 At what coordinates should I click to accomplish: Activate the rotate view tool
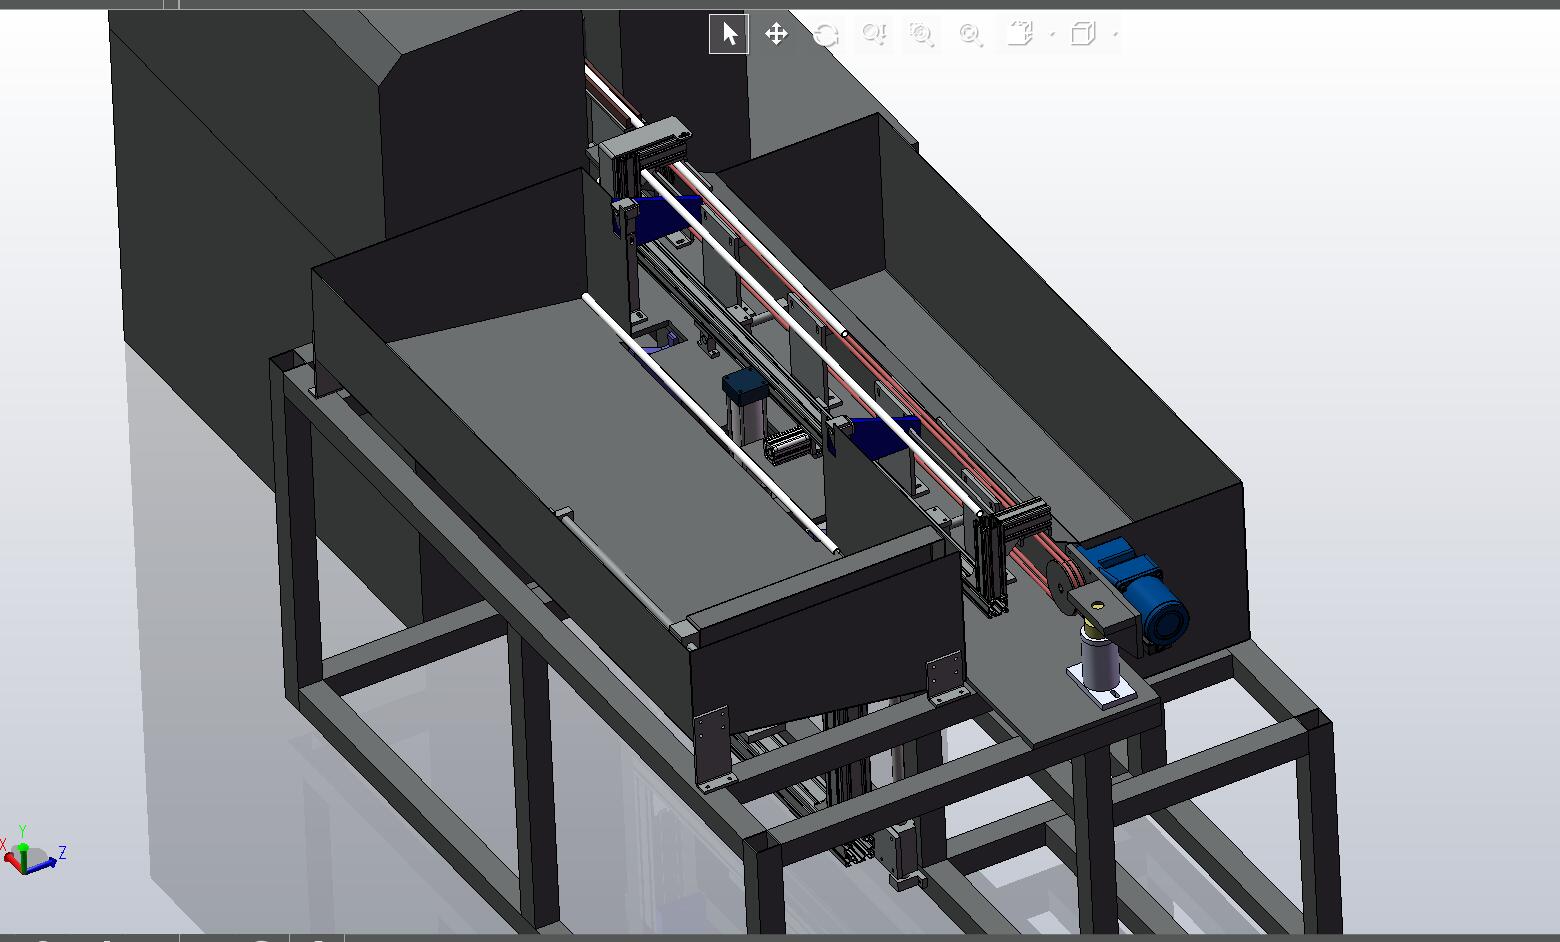(x=825, y=35)
